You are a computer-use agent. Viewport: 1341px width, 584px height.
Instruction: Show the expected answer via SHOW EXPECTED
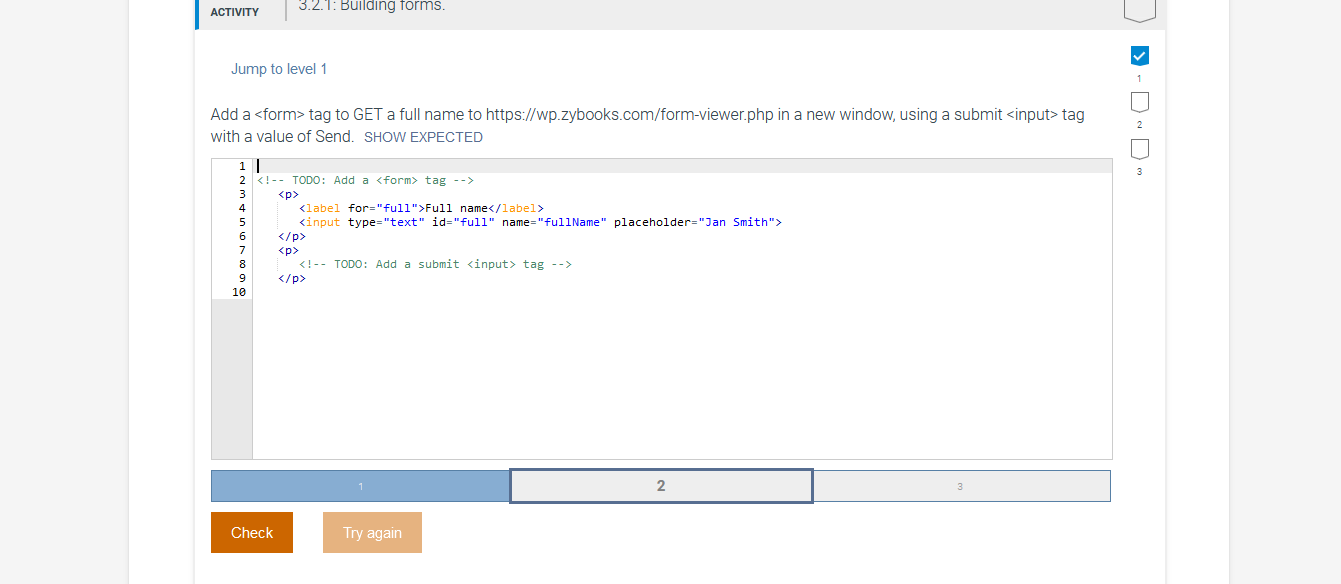[x=423, y=137]
